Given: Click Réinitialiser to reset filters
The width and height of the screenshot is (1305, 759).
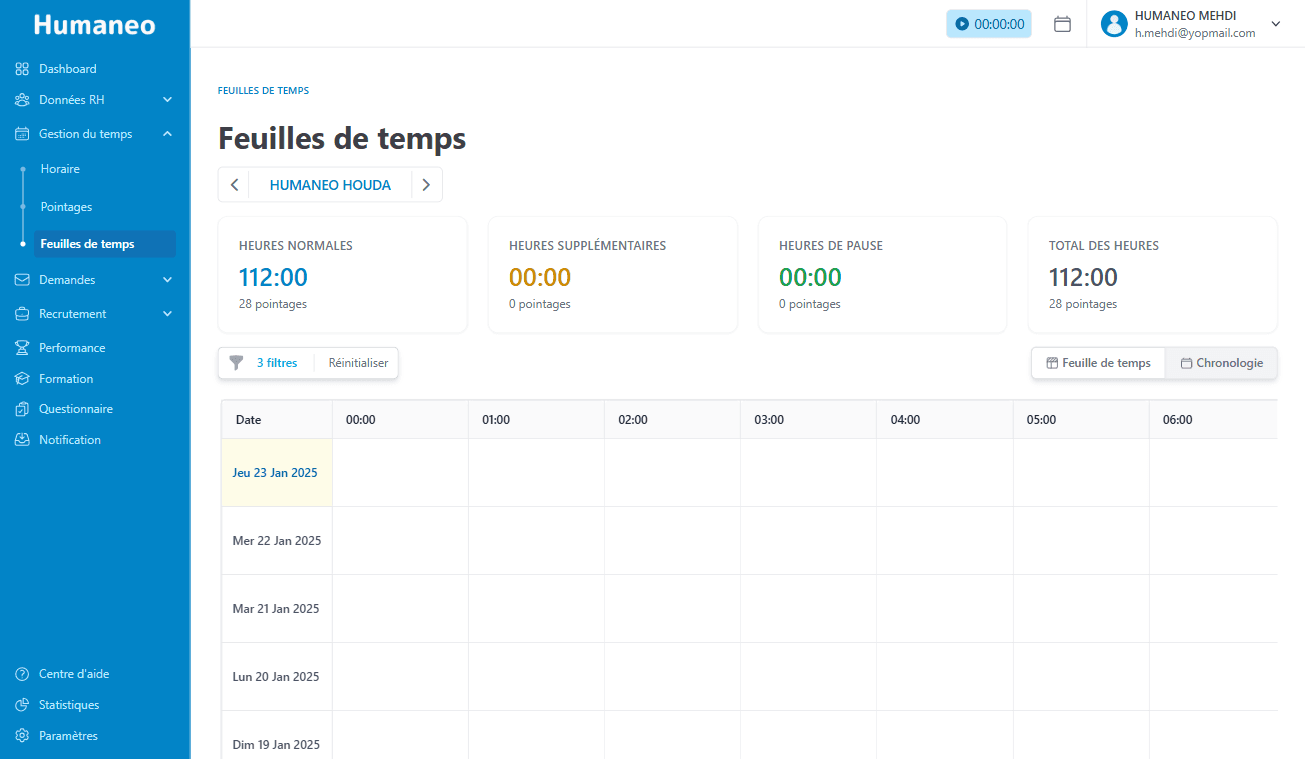Looking at the screenshot, I should click(x=358, y=363).
